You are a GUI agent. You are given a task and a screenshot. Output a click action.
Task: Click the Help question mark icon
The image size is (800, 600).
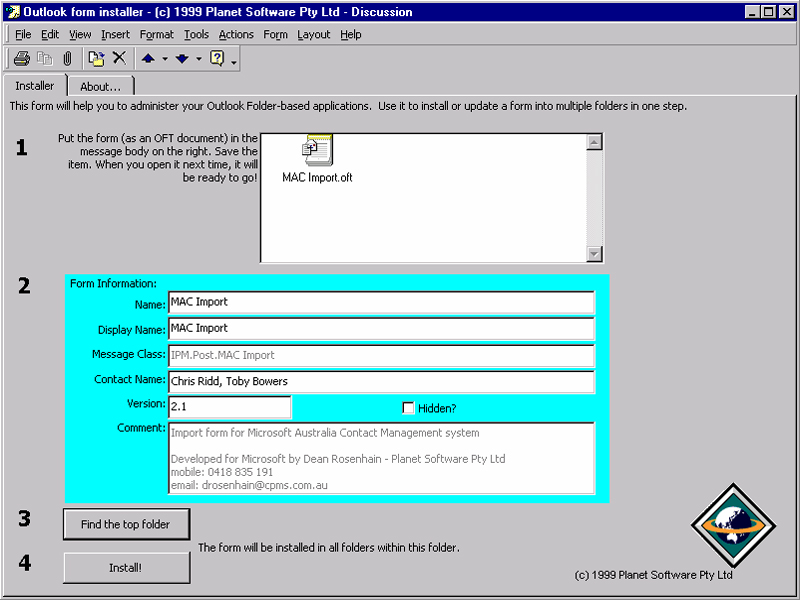(x=217, y=58)
